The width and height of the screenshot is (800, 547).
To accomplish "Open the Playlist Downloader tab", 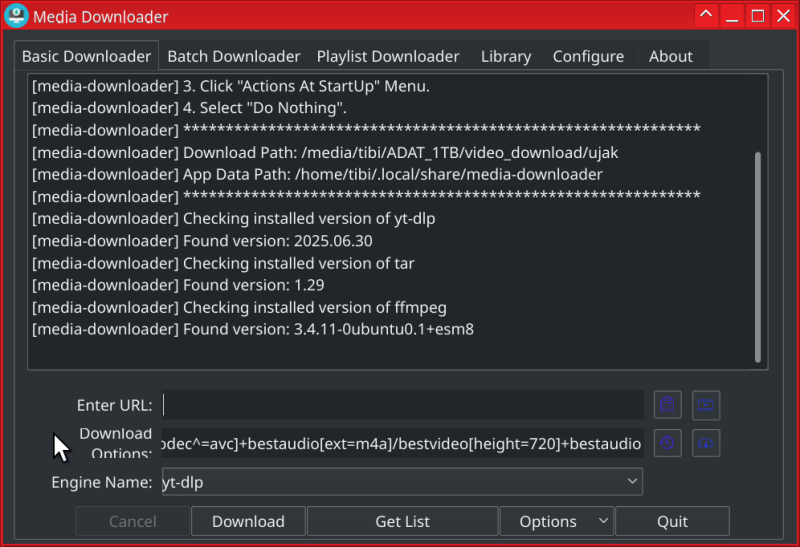I will (x=388, y=56).
